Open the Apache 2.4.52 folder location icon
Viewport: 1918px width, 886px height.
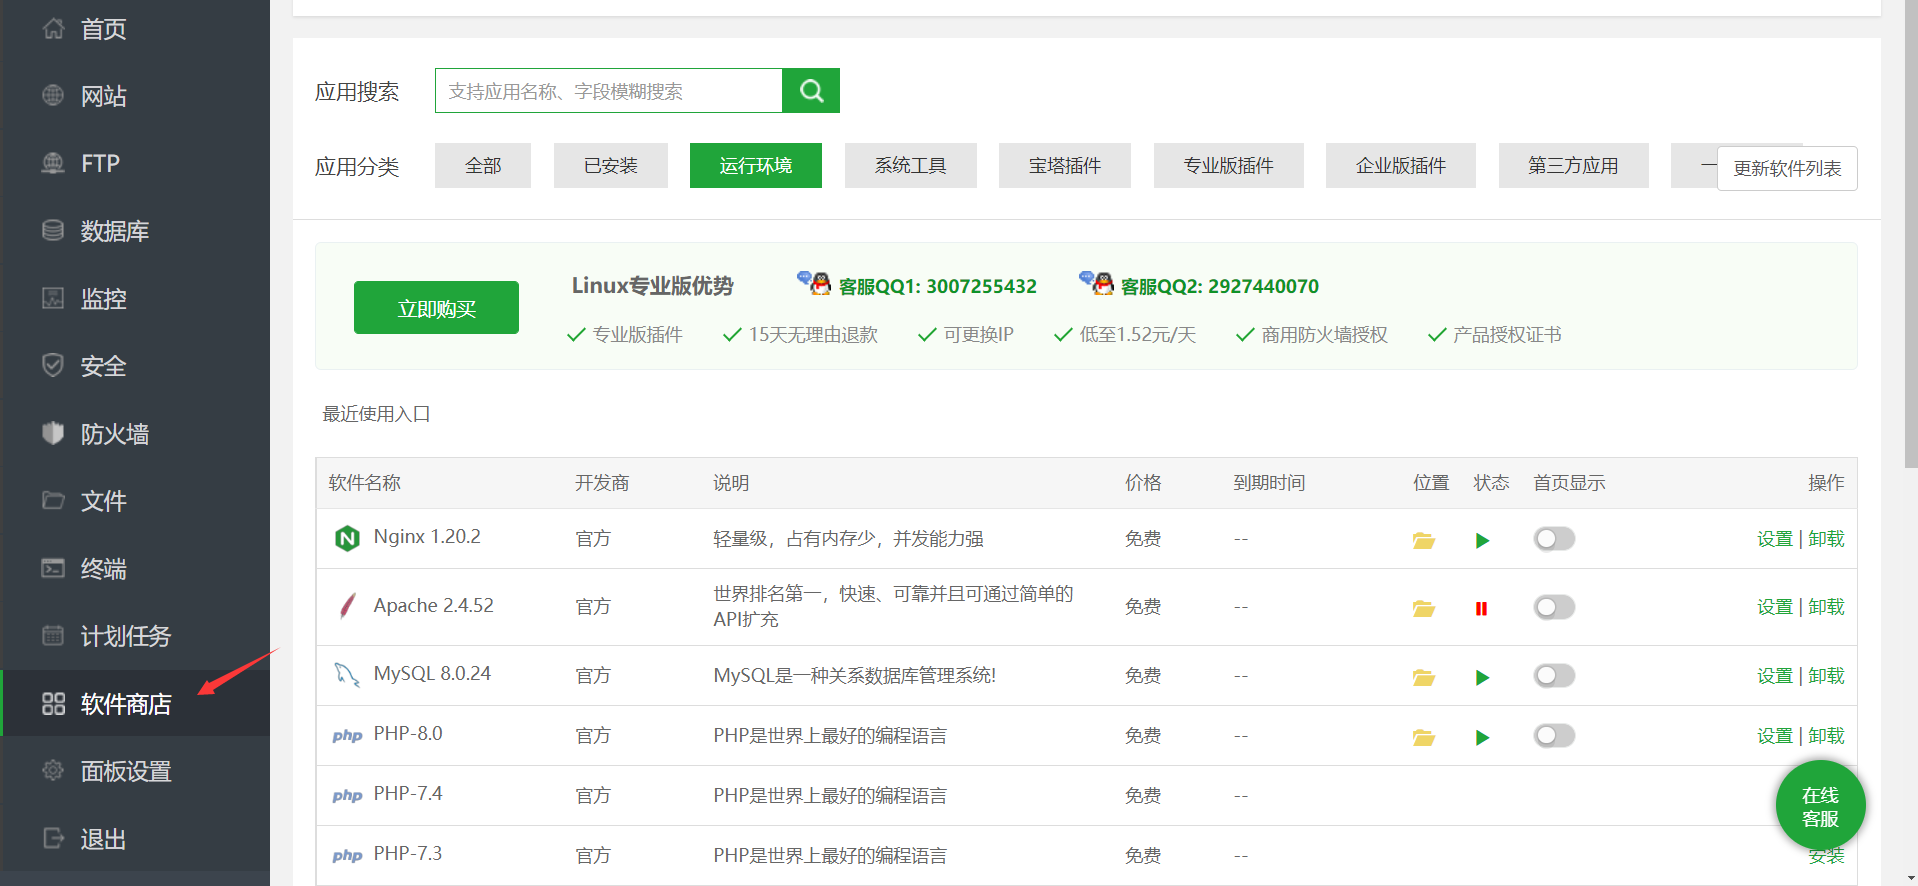1424,608
